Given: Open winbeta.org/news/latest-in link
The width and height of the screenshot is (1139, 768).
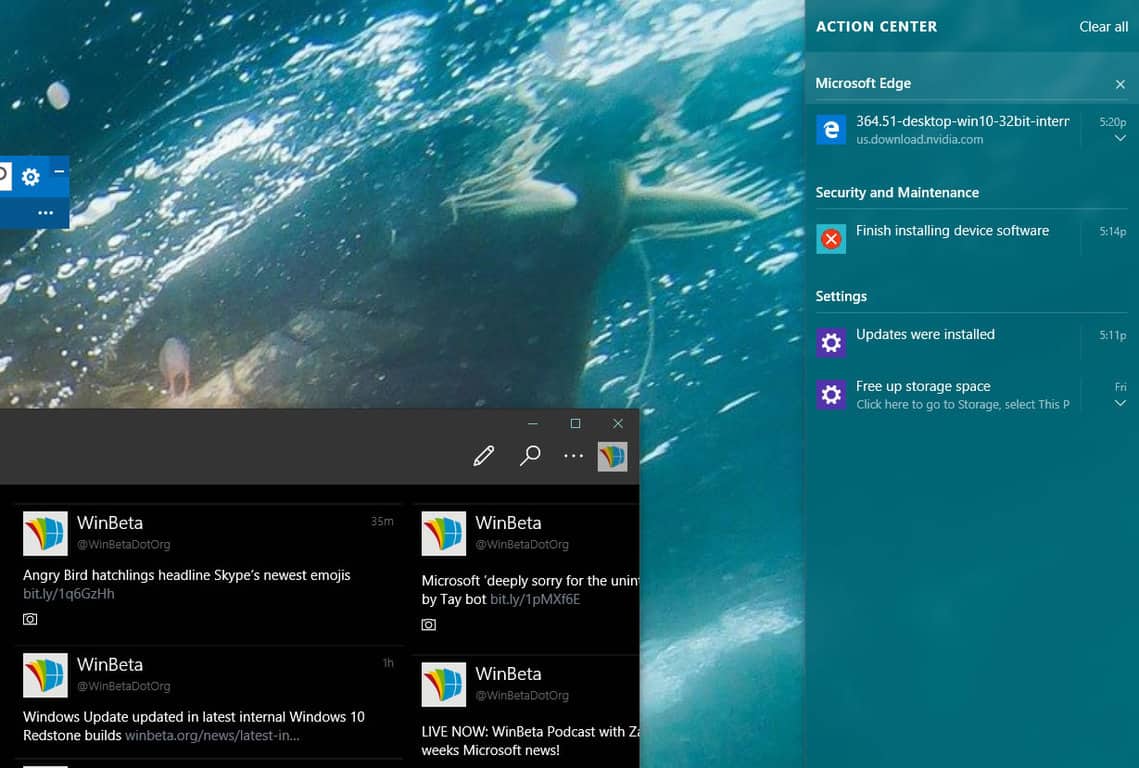Looking at the screenshot, I should [212, 735].
